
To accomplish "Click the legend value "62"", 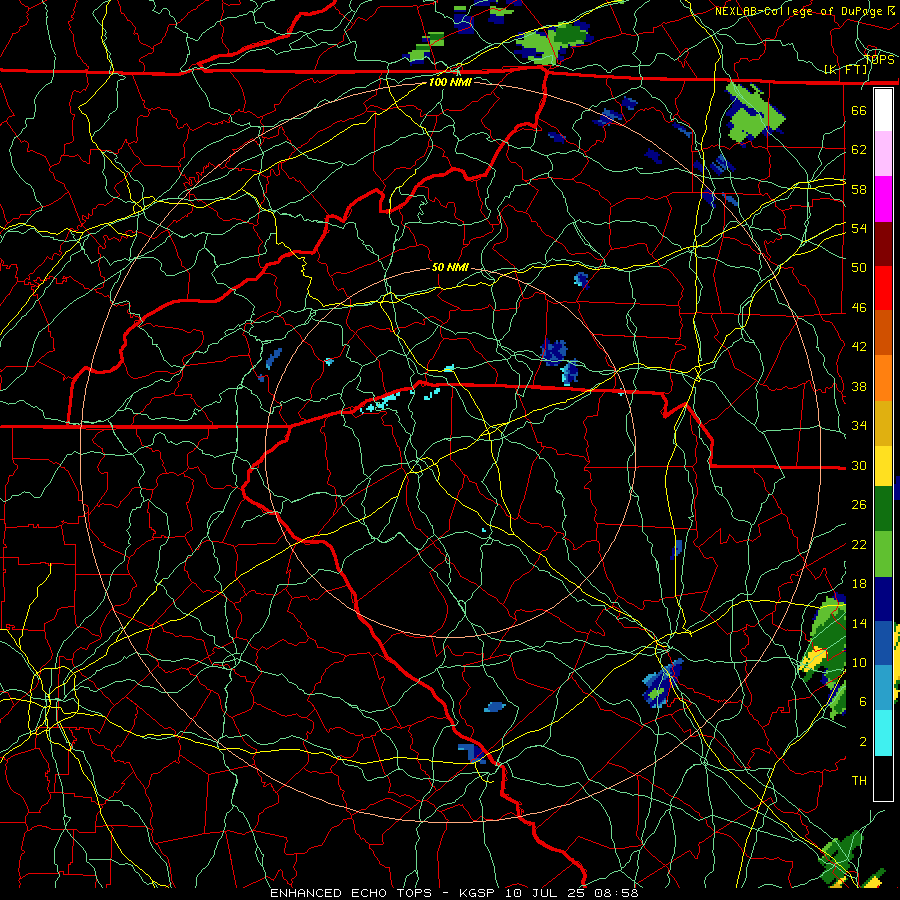I will tap(859, 150).
